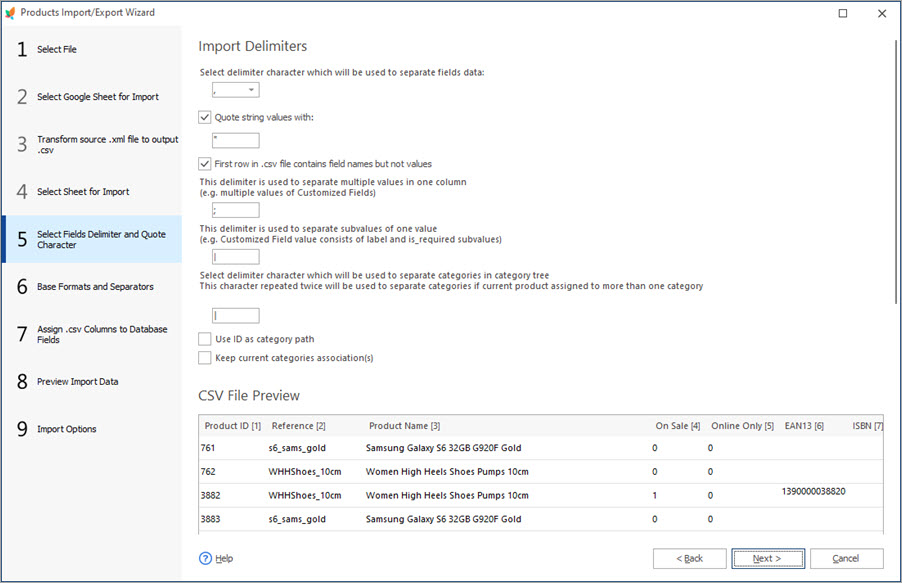Image resolution: width=902 pixels, height=583 pixels.
Task: Go to step 6 Base Formats and Separators
Action: click(x=92, y=287)
